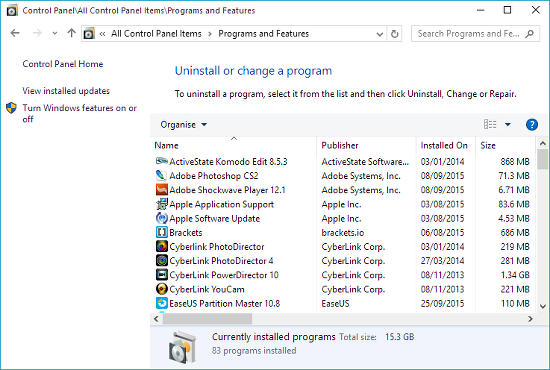Screen dimensions: 550x370
Task: Click the horizontal scrollbar thumb
Action: tap(207, 319)
